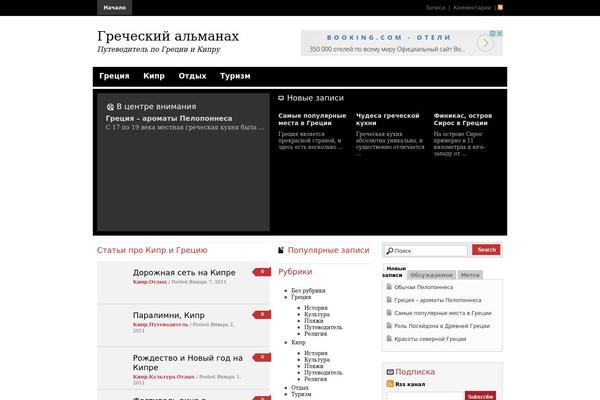Open featured post Греция - ароматы Пелопоннеса

pos(169,118)
